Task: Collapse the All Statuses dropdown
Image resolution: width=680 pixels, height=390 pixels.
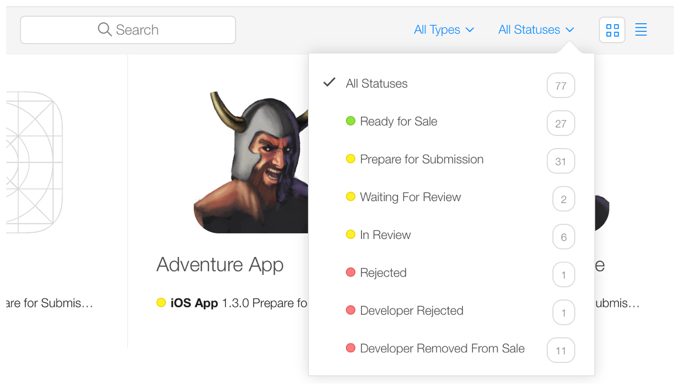Action: click(536, 29)
